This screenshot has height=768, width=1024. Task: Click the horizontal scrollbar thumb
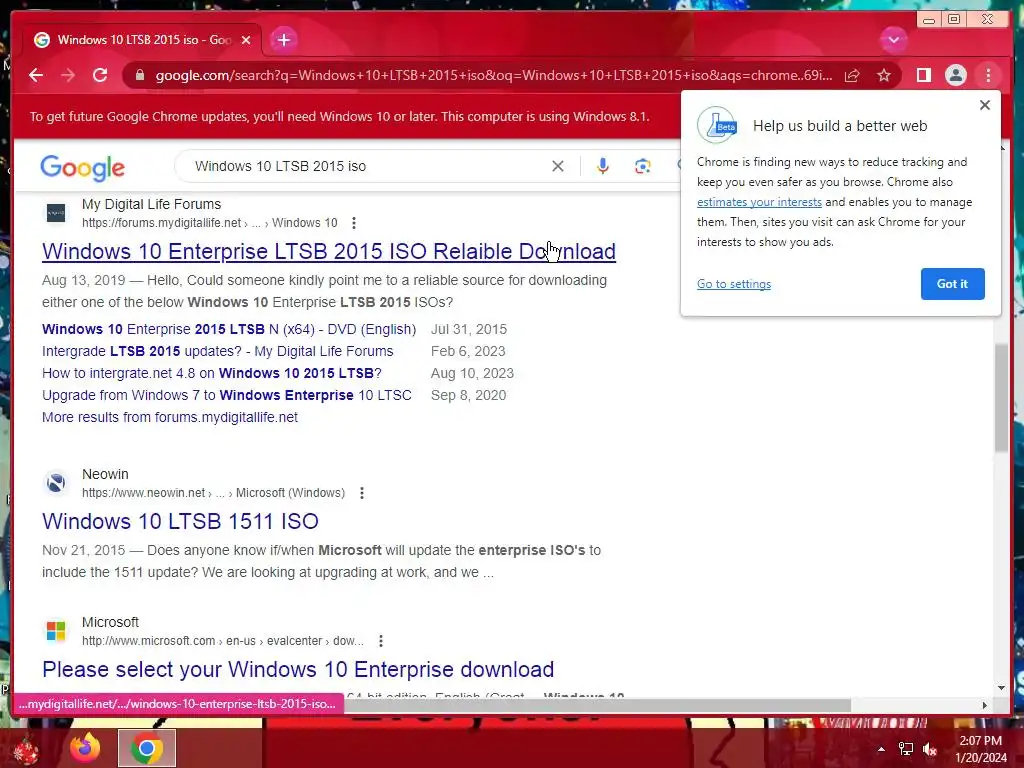pyautogui.click(x=598, y=705)
